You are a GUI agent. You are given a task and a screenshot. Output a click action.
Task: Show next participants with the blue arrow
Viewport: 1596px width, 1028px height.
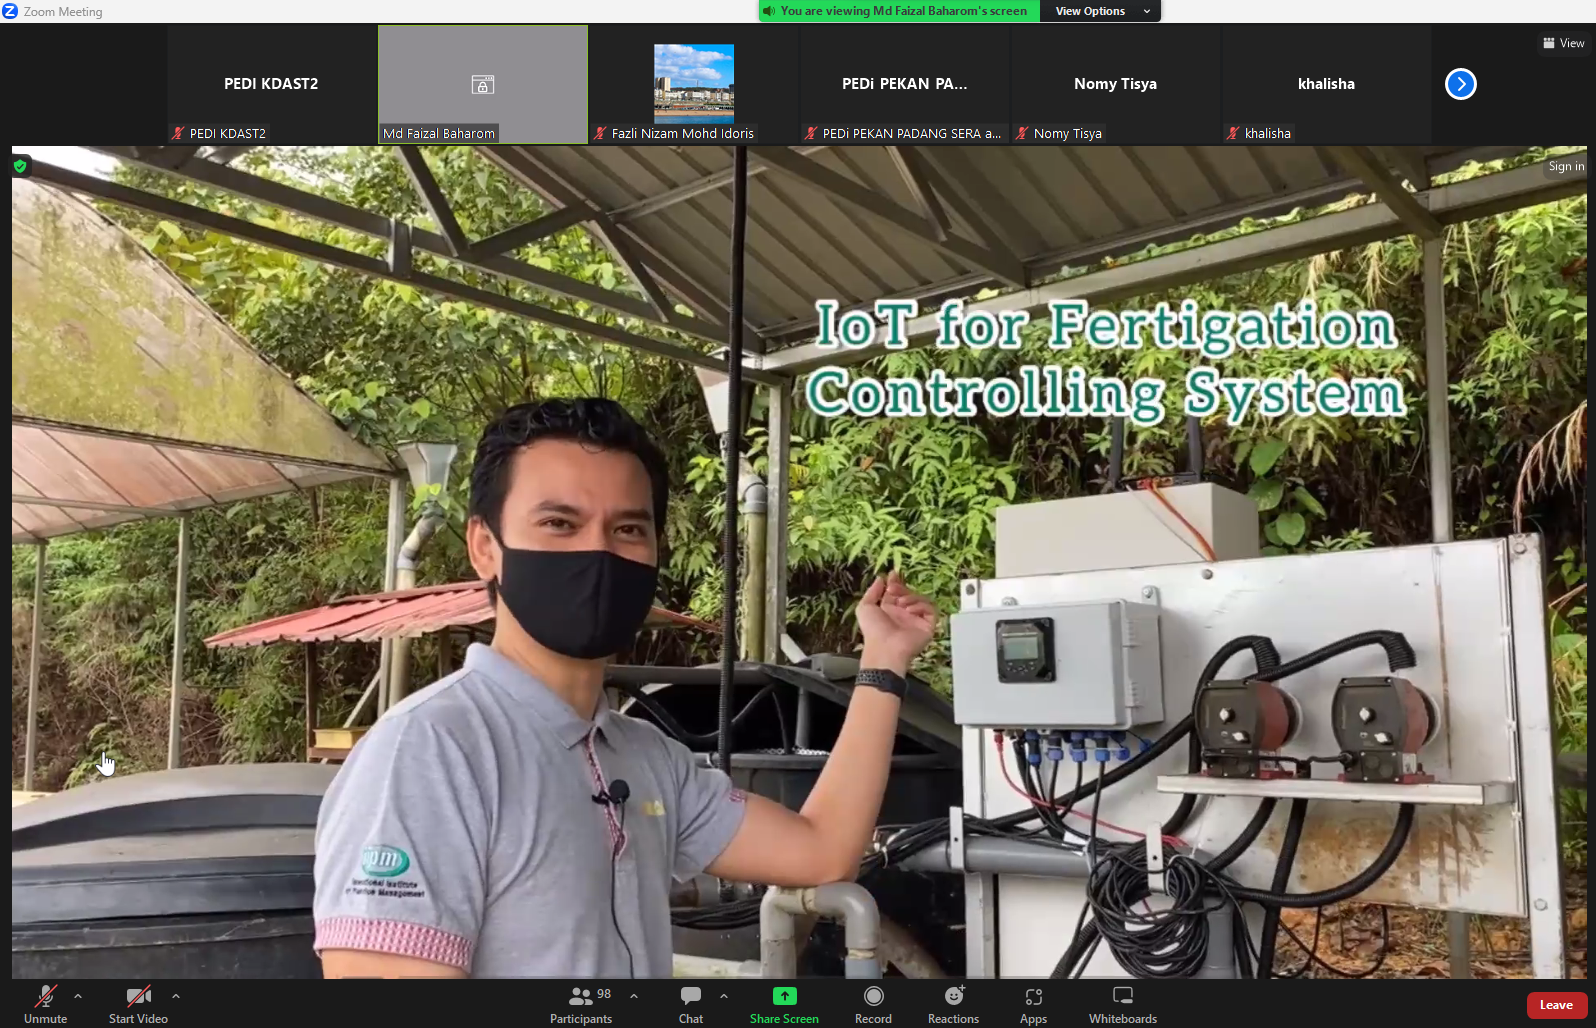click(x=1461, y=84)
